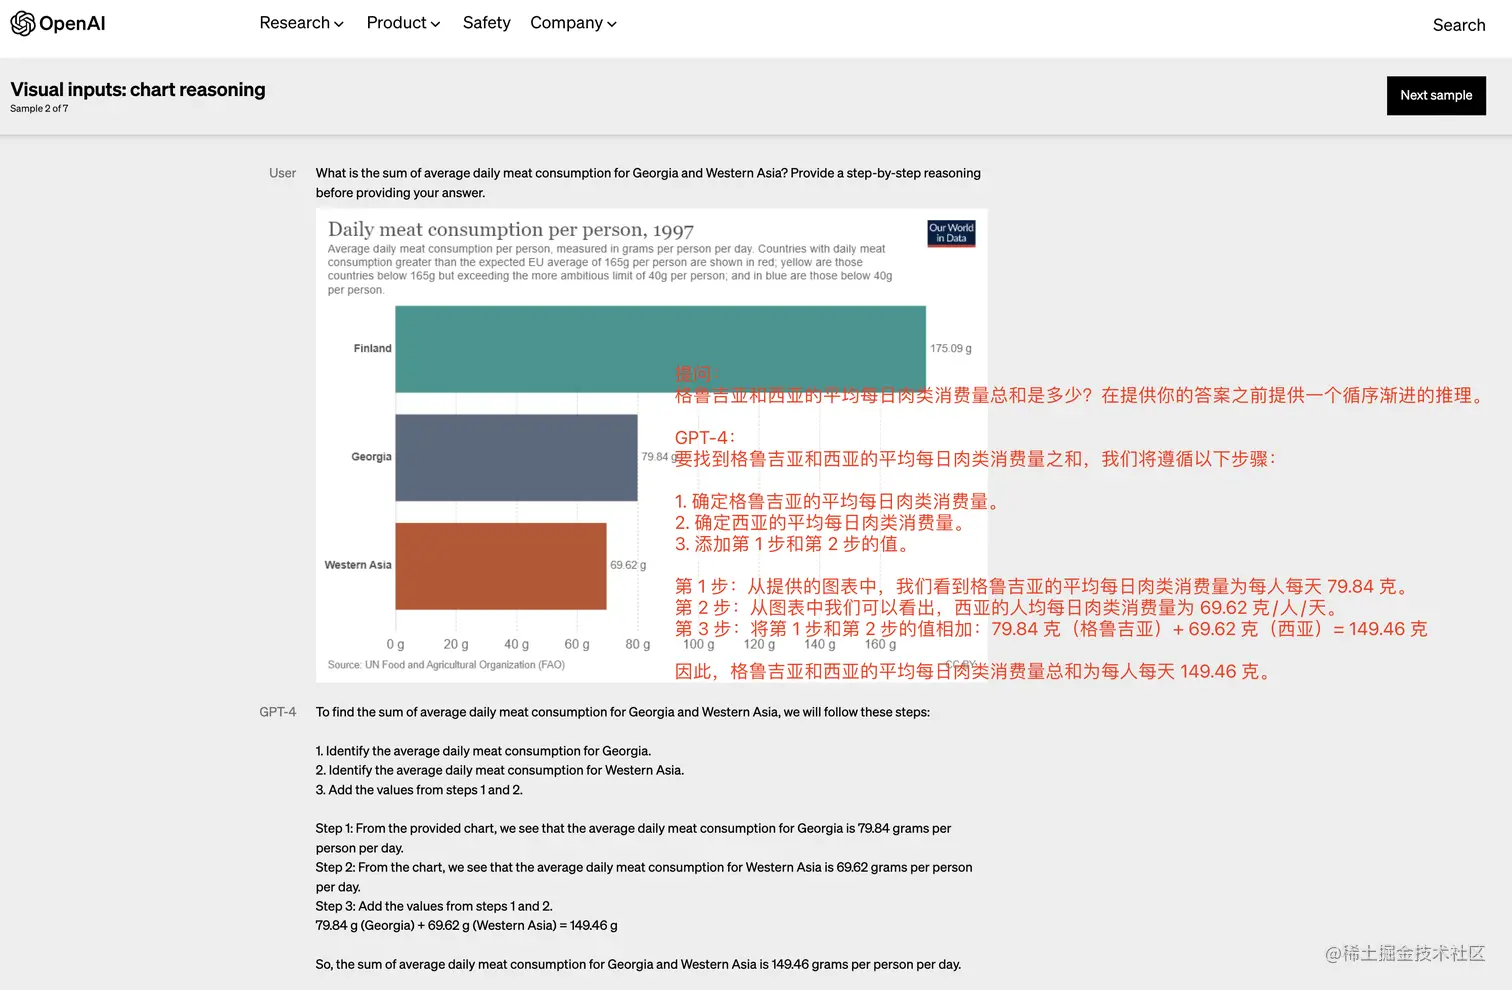Click the GPT-4 speaker label
This screenshot has height=990, width=1512.
tap(277, 712)
